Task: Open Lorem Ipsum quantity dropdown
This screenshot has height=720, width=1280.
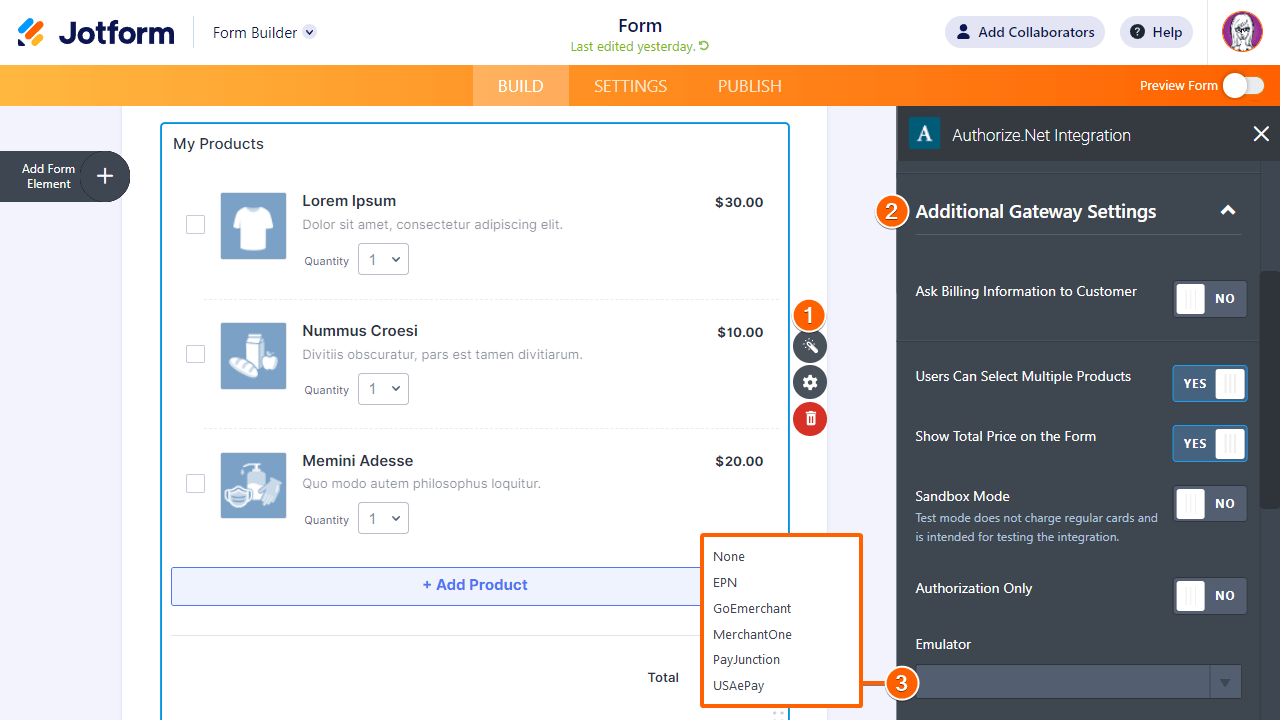Action: coord(383,259)
